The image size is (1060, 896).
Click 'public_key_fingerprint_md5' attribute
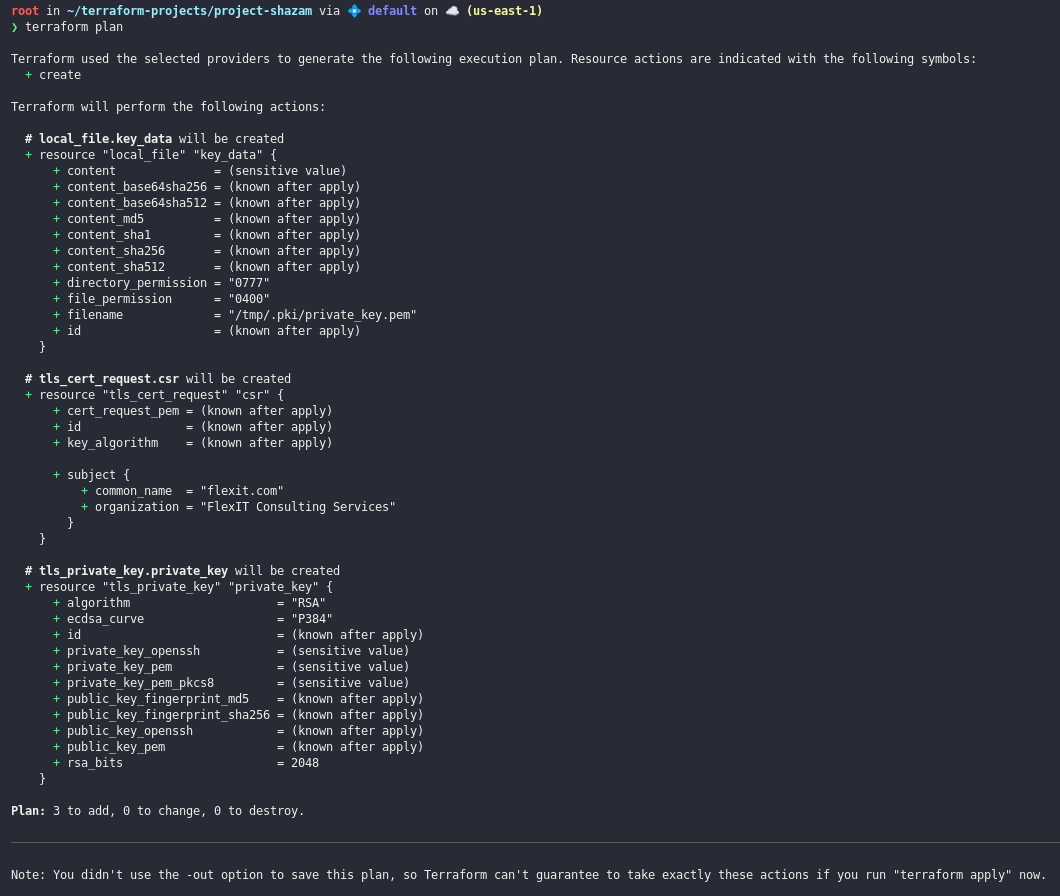coord(158,699)
